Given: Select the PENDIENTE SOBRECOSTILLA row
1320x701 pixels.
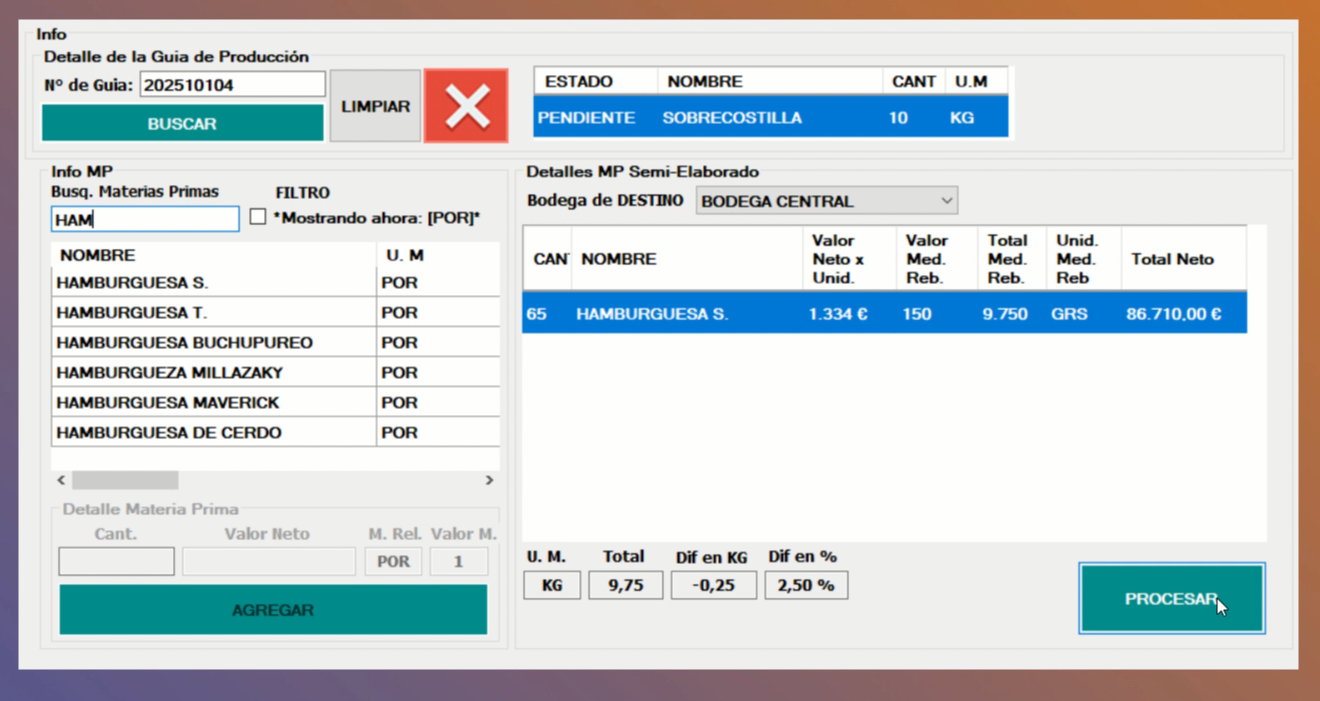Looking at the screenshot, I should pyautogui.click(x=770, y=118).
